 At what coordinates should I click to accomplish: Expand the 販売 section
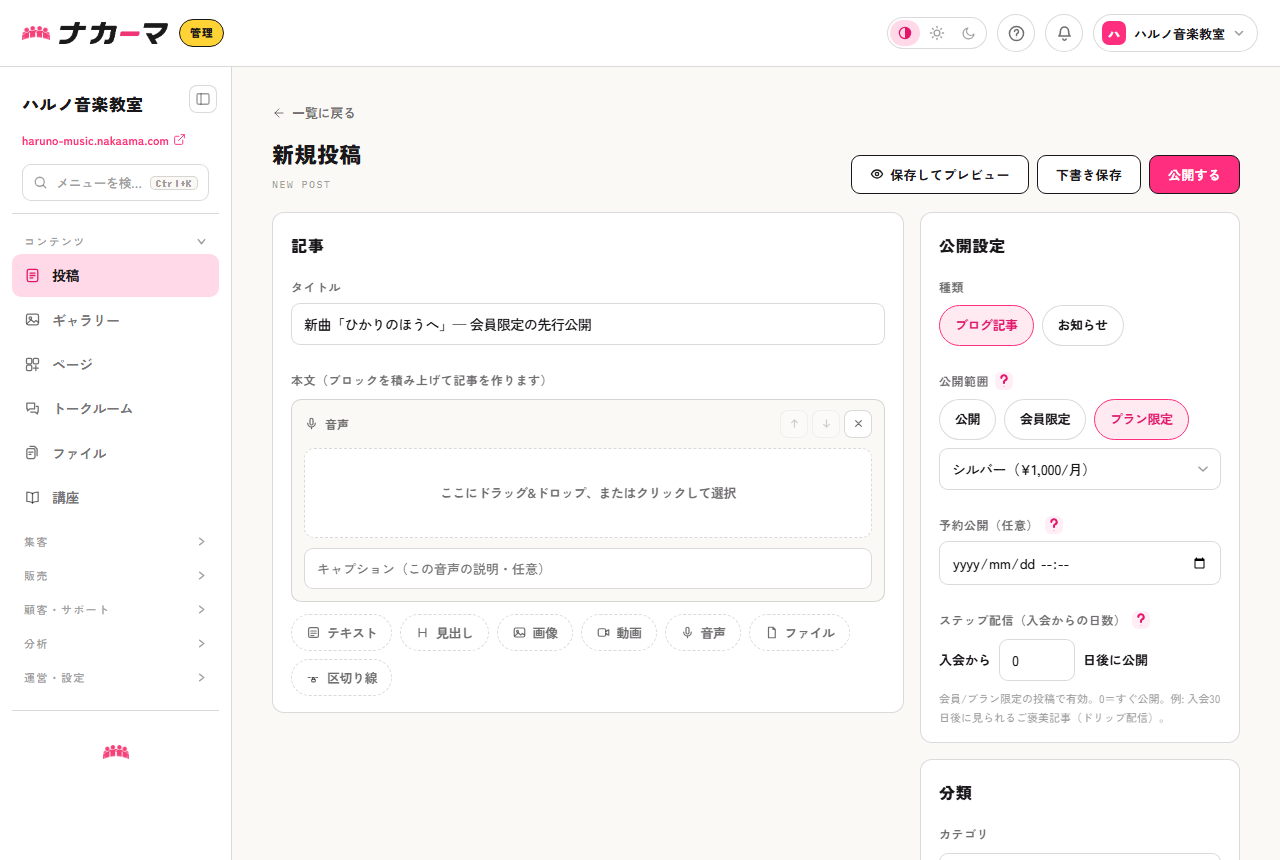[x=115, y=576]
